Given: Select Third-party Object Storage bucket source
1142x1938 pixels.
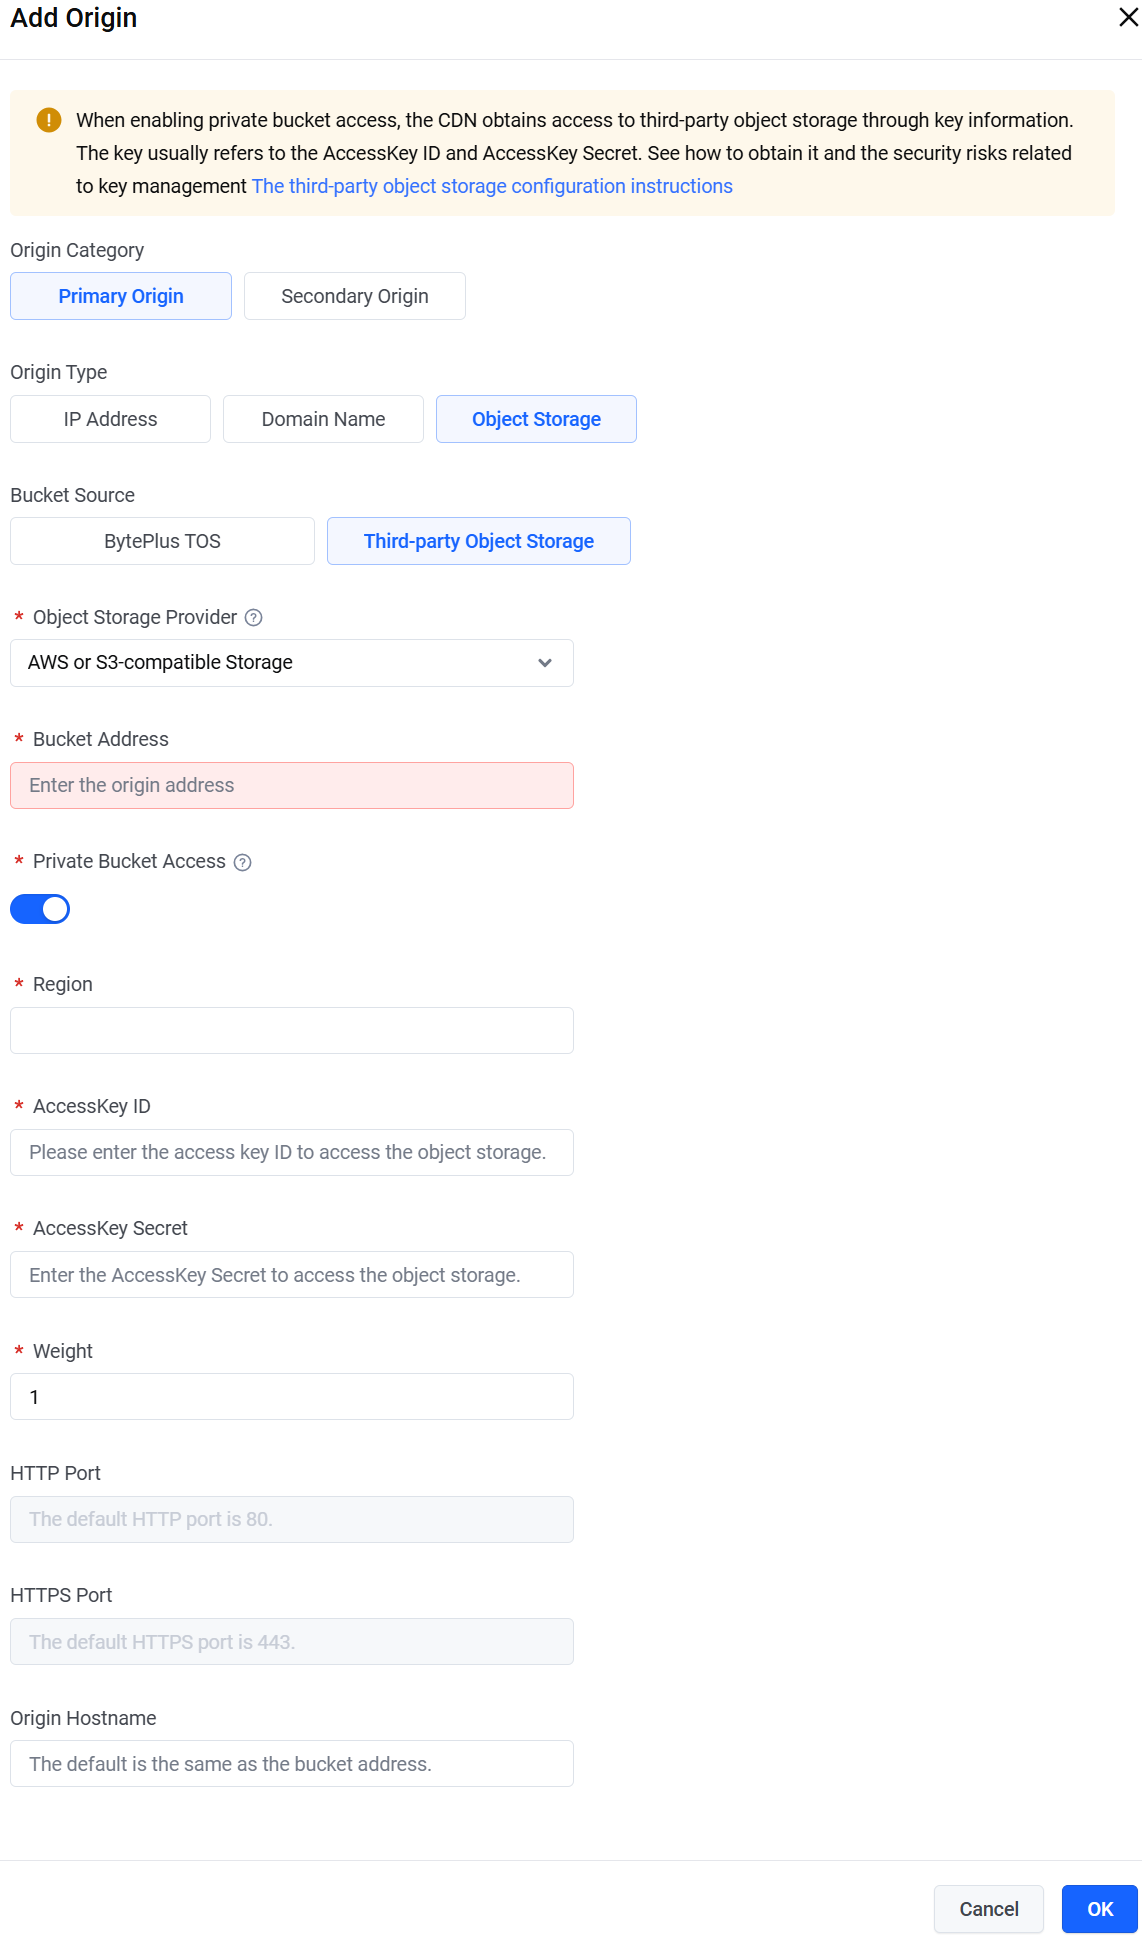Looking at the screenshot, I should coord(478,541).
